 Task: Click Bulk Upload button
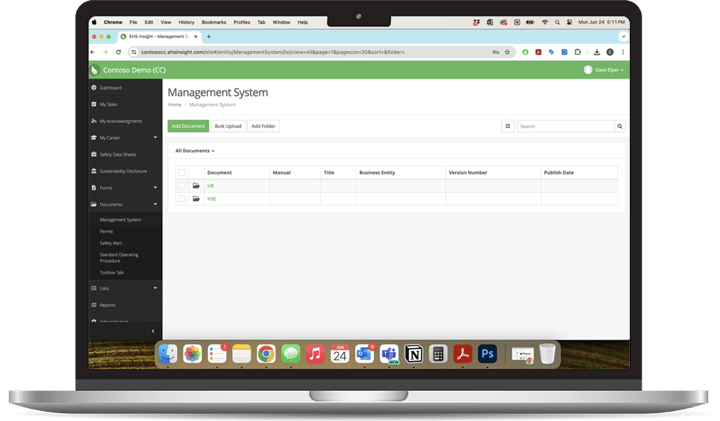click(x=228, y=126)
